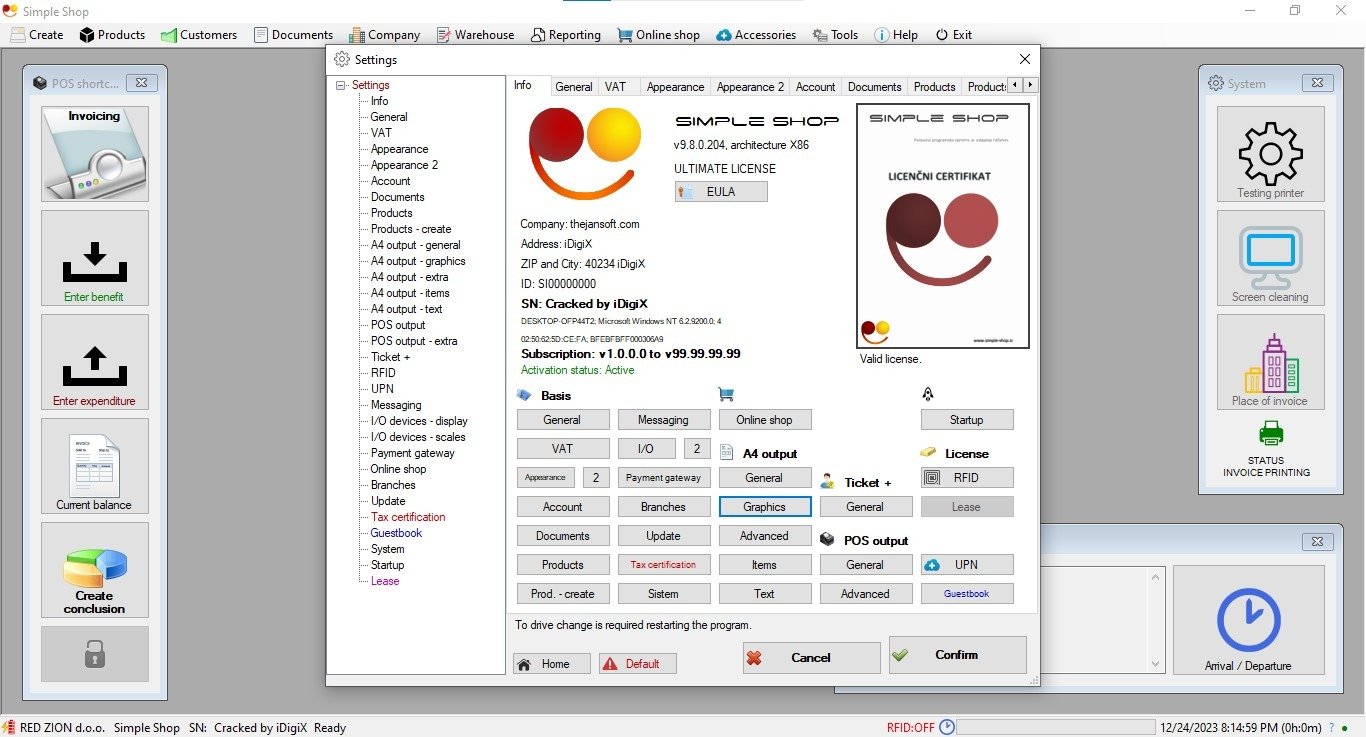The width and height of the screenshot is (1366, 737).
Task: Switch to the Documents tab
Action: tap(875, 87)
